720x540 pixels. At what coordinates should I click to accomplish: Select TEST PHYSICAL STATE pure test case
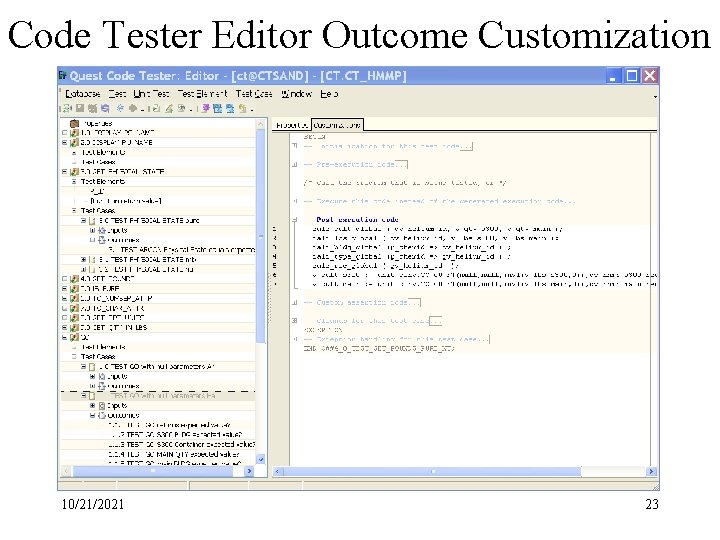(x=149, y=220)
